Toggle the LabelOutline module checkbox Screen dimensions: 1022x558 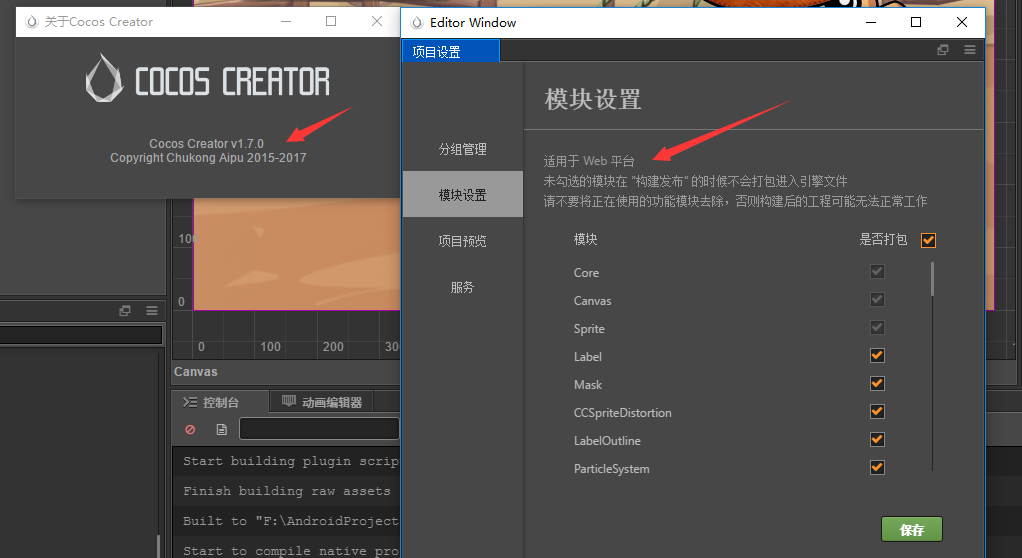(x=877, y=440)
